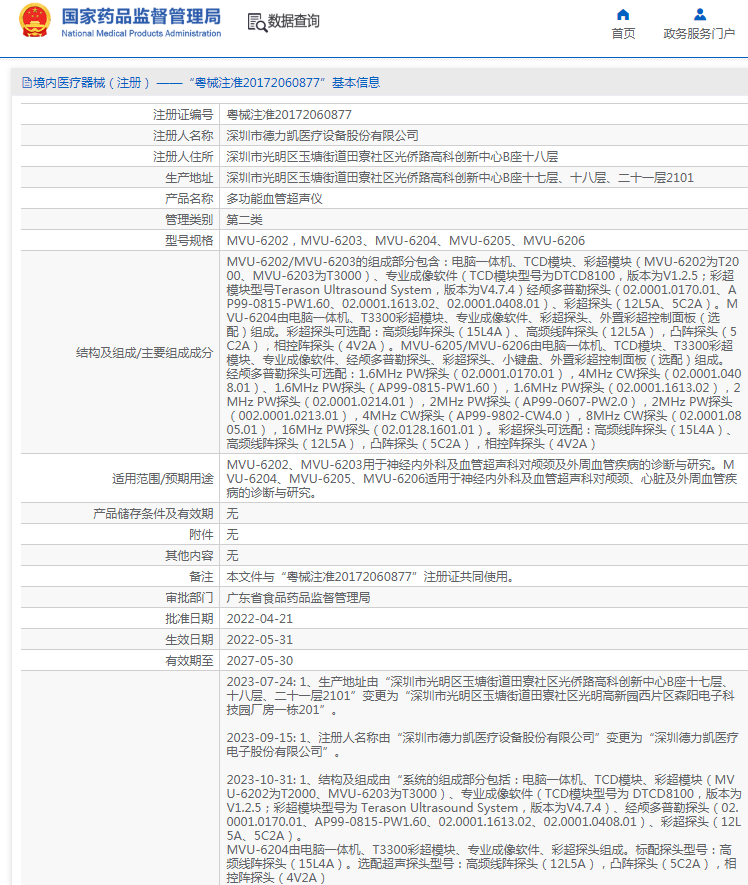This screenshot has width=748, height=885.
Task: Click the 首页 home icon
Action: pyautogui.click(x=623, y=15)
